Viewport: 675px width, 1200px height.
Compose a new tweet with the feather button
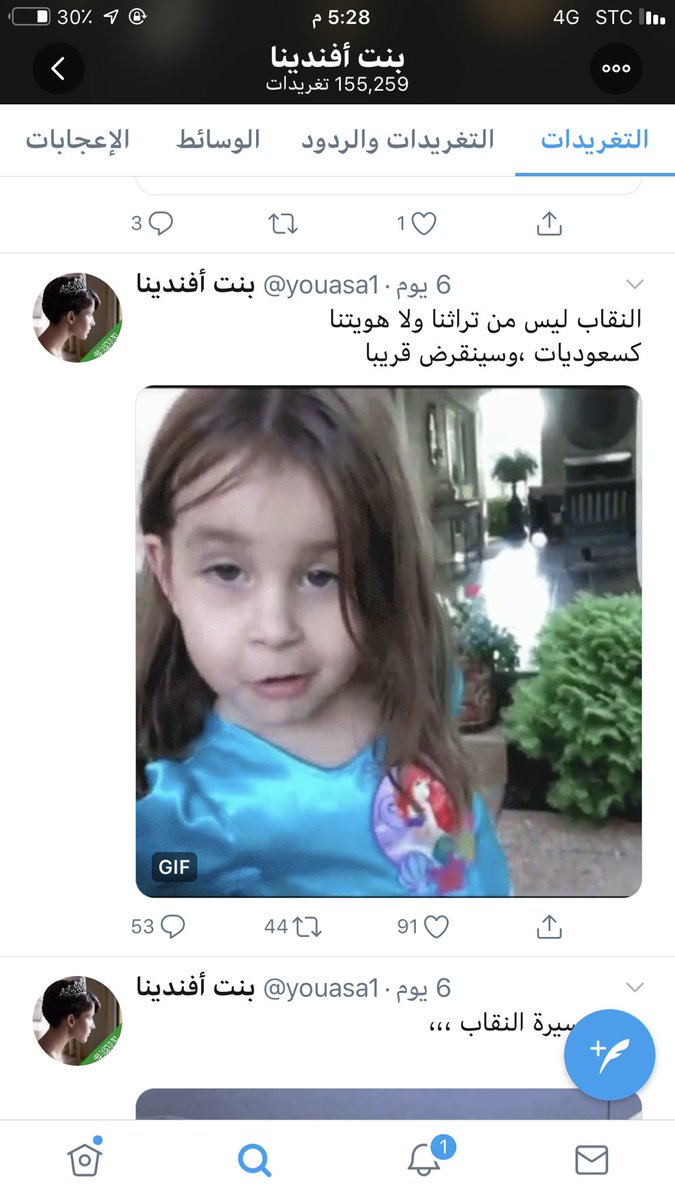(x=609, y=1053)
